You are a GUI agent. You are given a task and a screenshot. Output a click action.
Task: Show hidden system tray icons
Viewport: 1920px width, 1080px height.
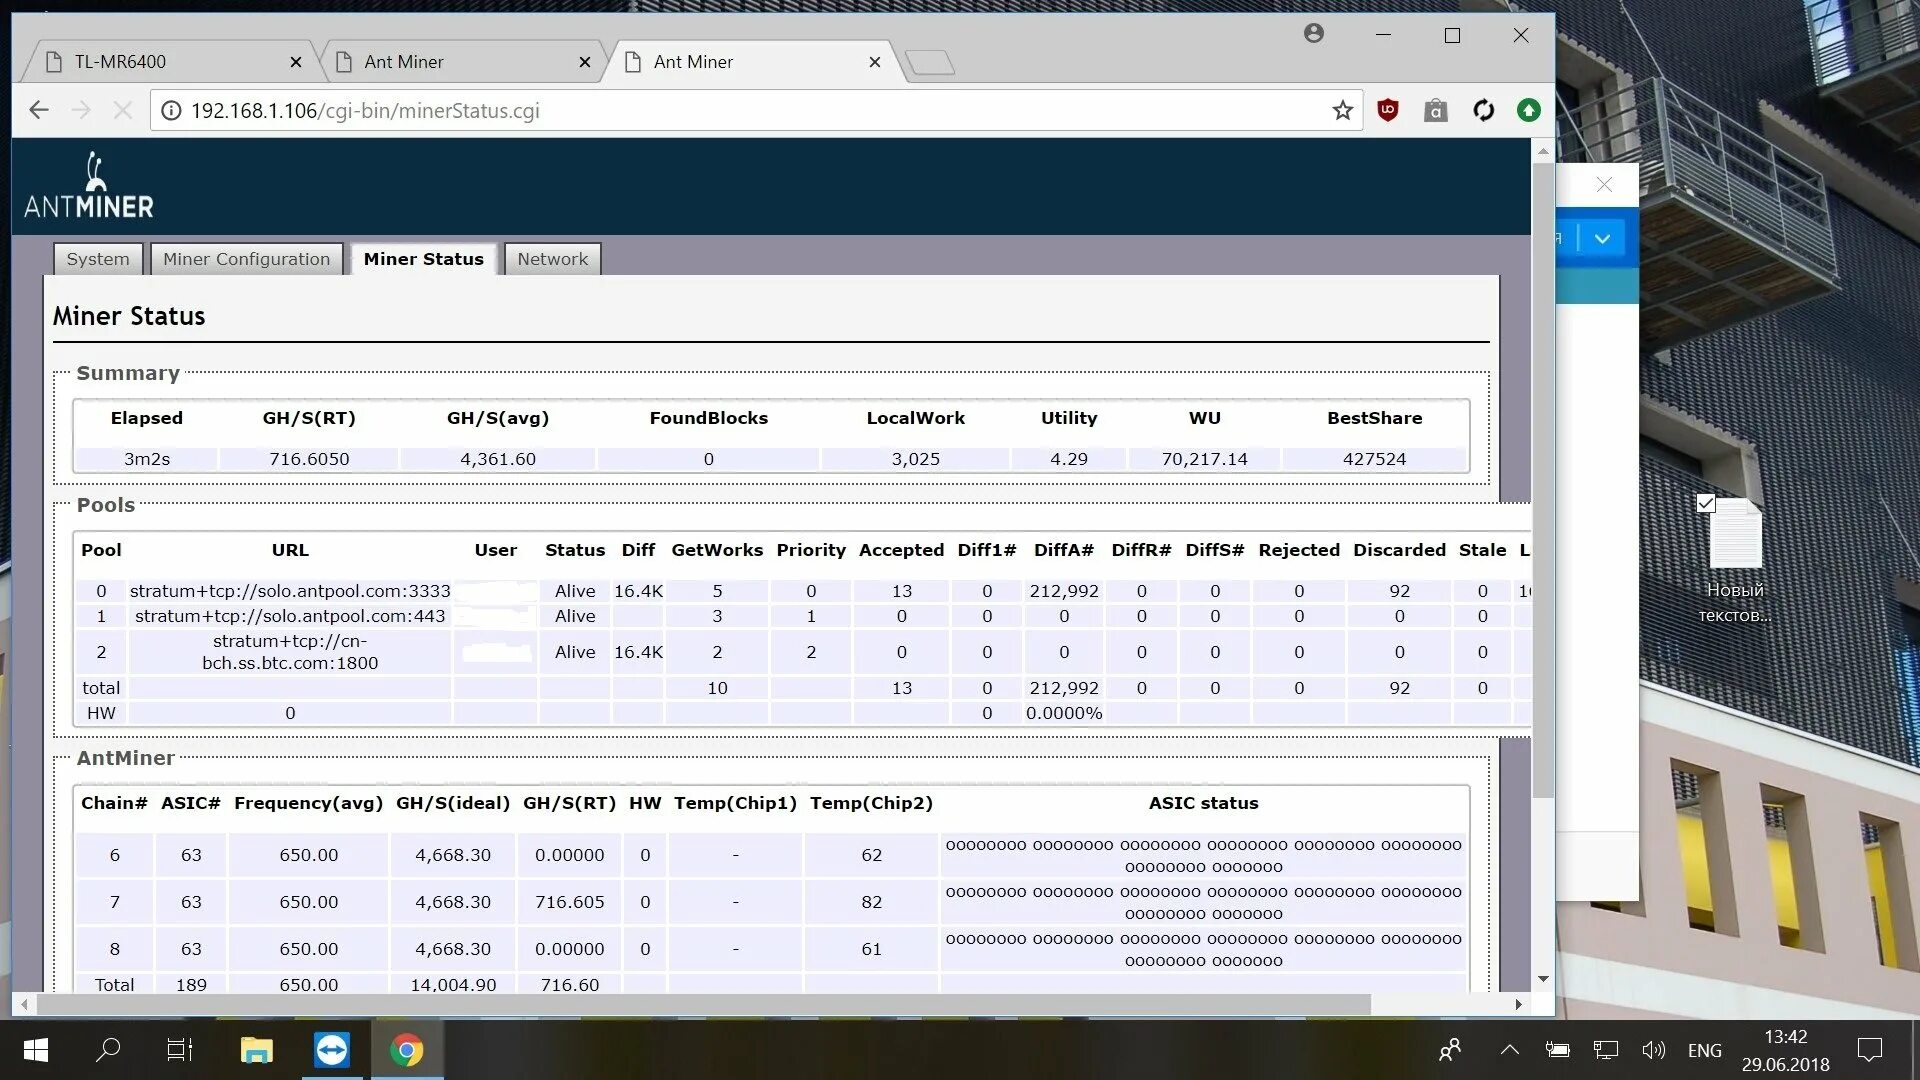click(1509, 1050)
